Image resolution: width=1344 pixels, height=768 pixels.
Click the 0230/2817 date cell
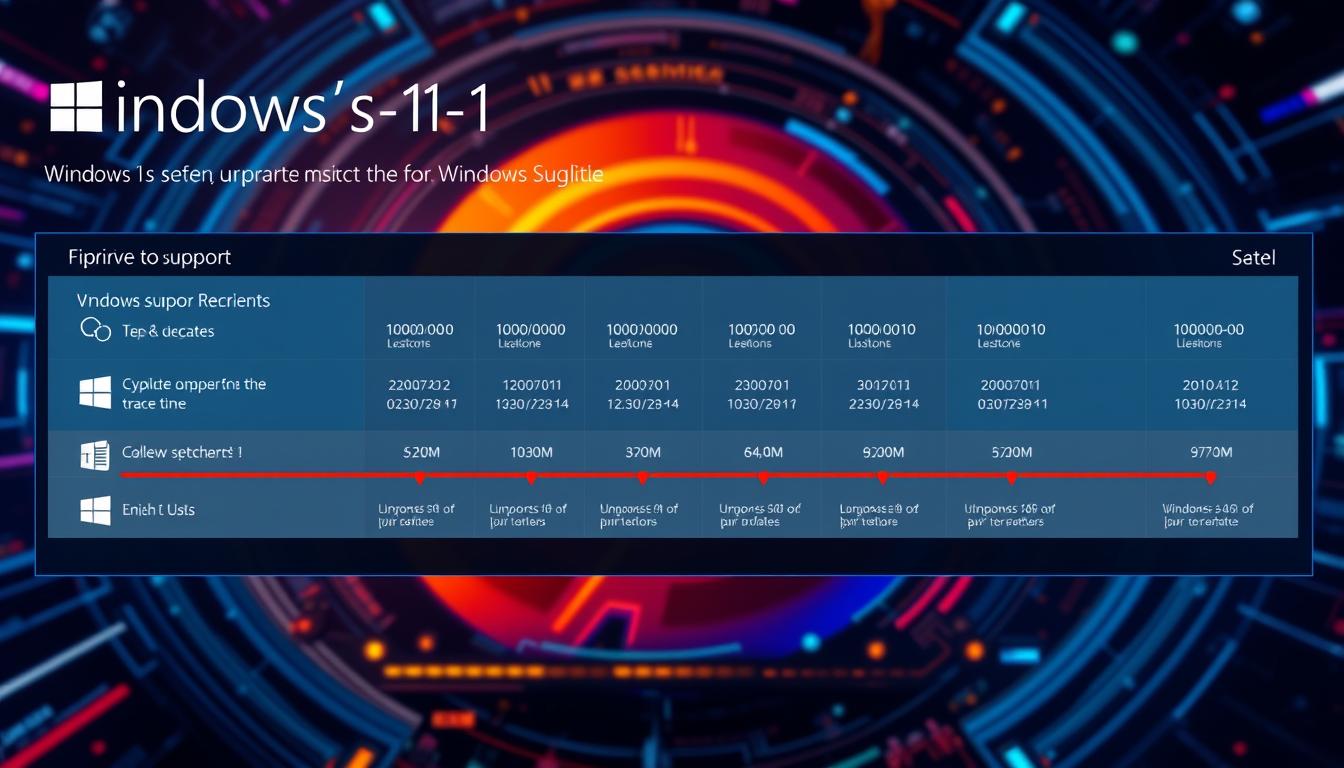pyautogui.click(x=422, y=404)
